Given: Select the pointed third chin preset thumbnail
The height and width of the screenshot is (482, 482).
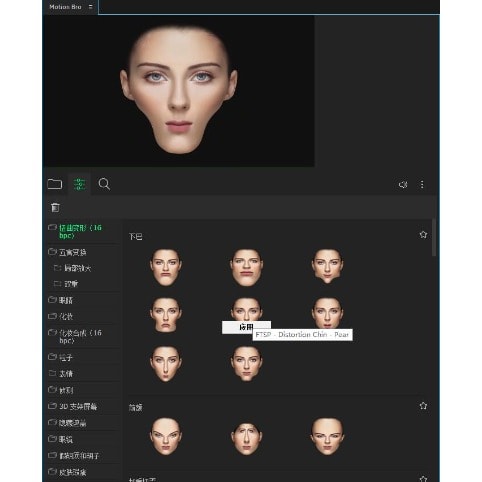Looking at the screenshot, I should pyautogui.click(x=327, y=266).
